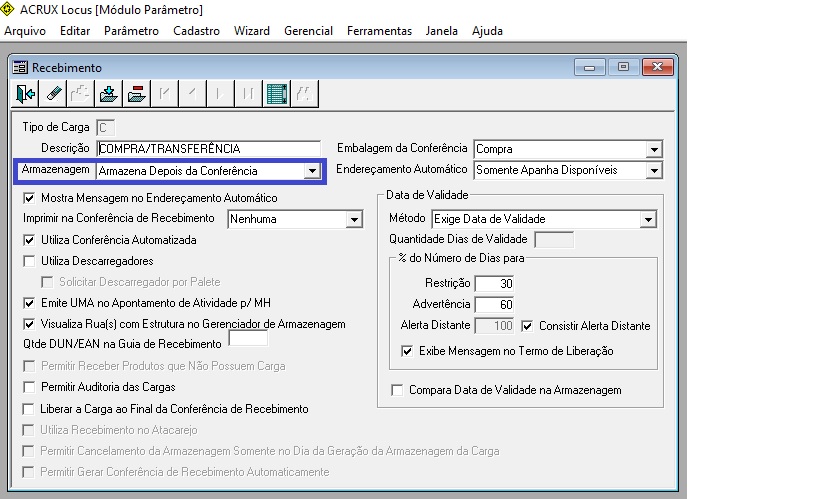Click the teal list grid toolbar icon

(277, 94)
